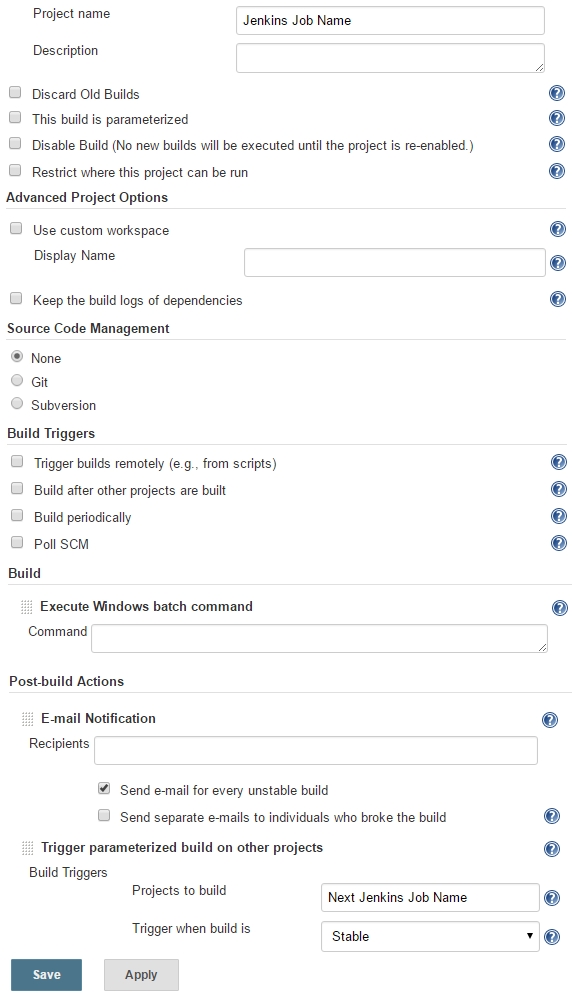Uncheck Send e-mail for every unstable build
The width and height of the screenshot is (572, 995).
(104, 789)
